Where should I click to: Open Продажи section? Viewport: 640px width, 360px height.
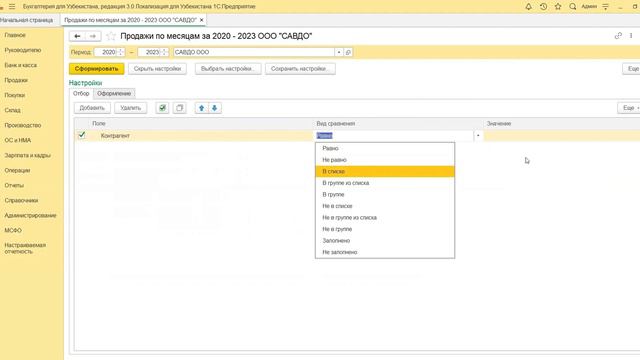point(16,80)
